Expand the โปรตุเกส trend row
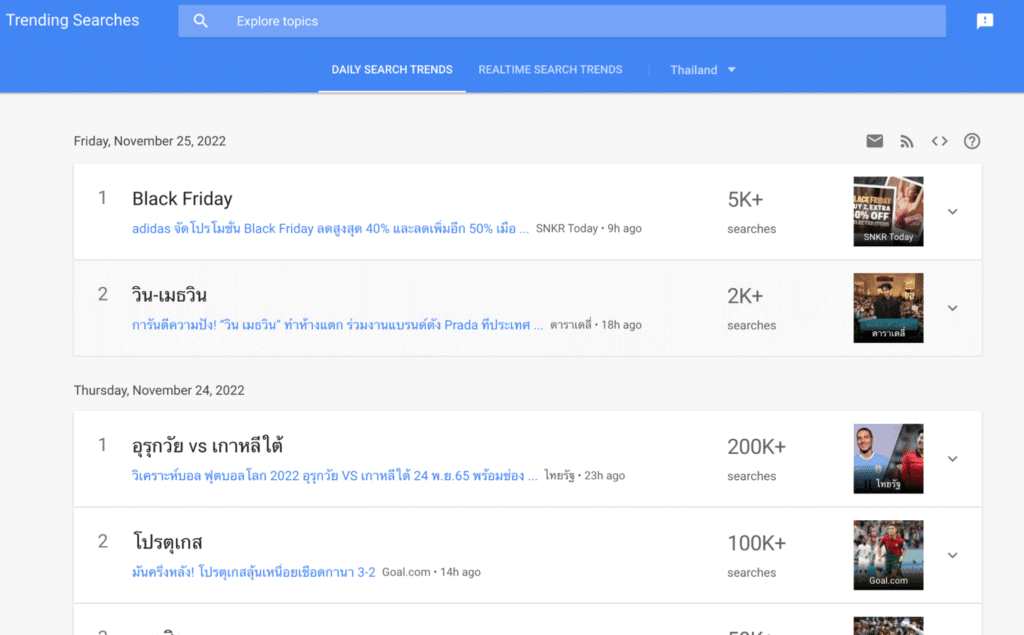This screenshot has width=1024, height=635. 952,555
